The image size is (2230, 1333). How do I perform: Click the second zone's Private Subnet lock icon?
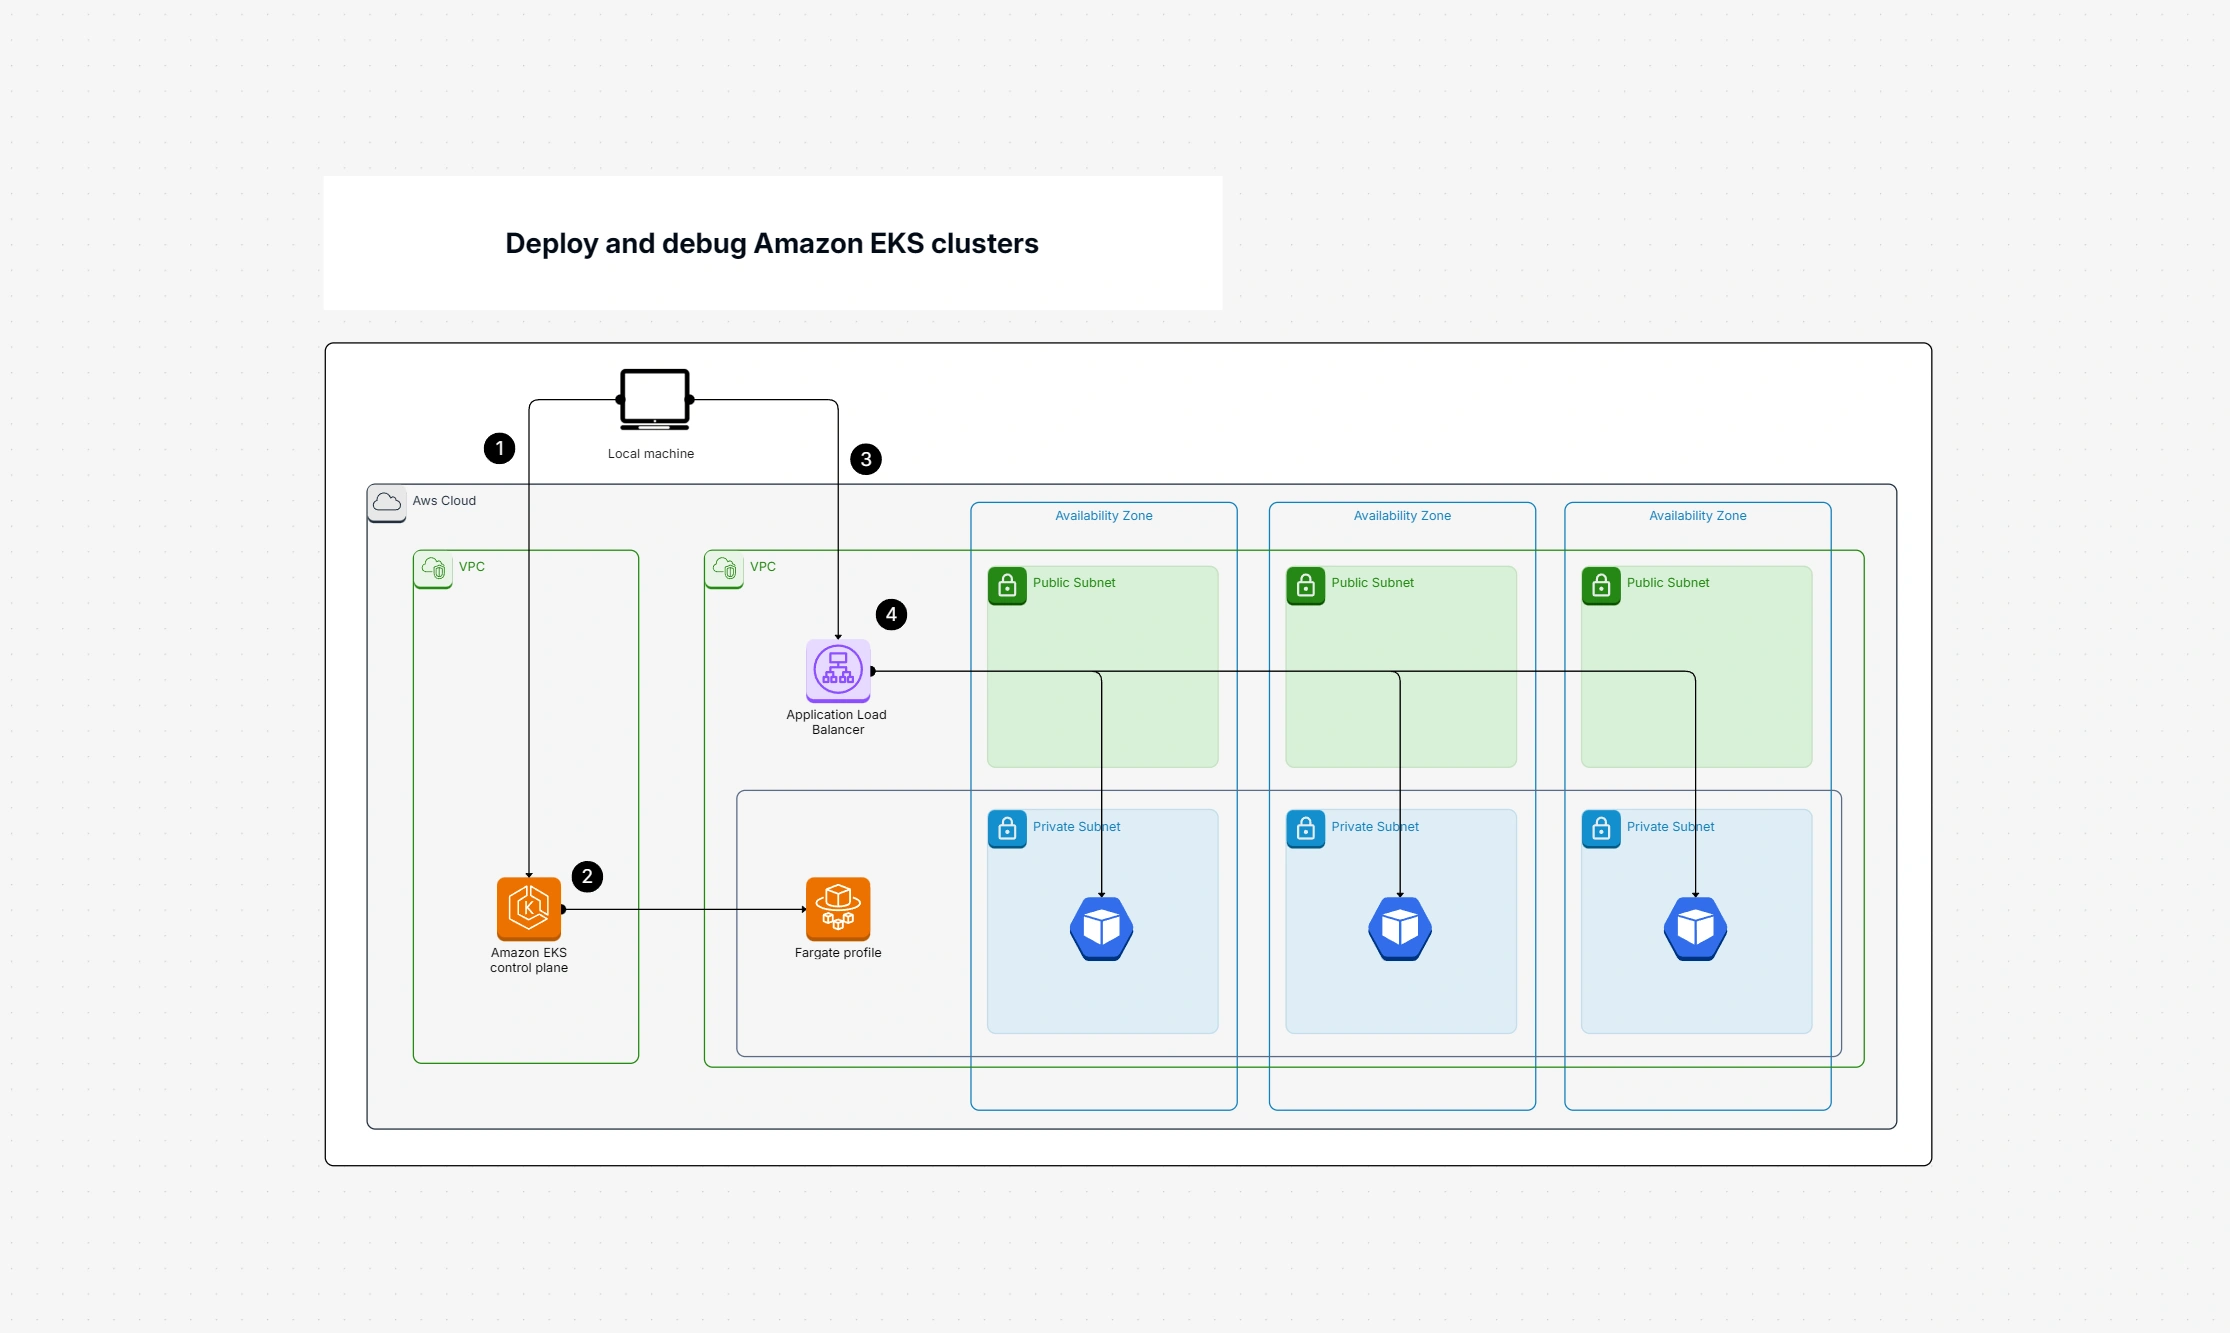click(x=1306, y=829)
